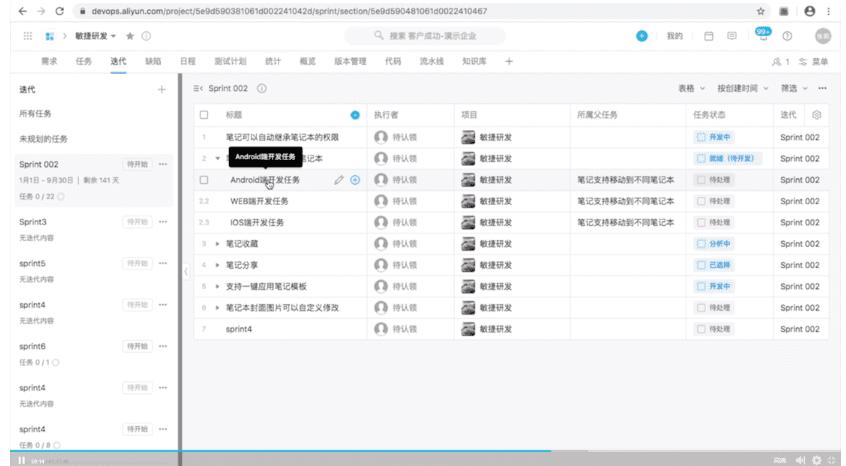Open the more menu for sprint6

[163, 346]
